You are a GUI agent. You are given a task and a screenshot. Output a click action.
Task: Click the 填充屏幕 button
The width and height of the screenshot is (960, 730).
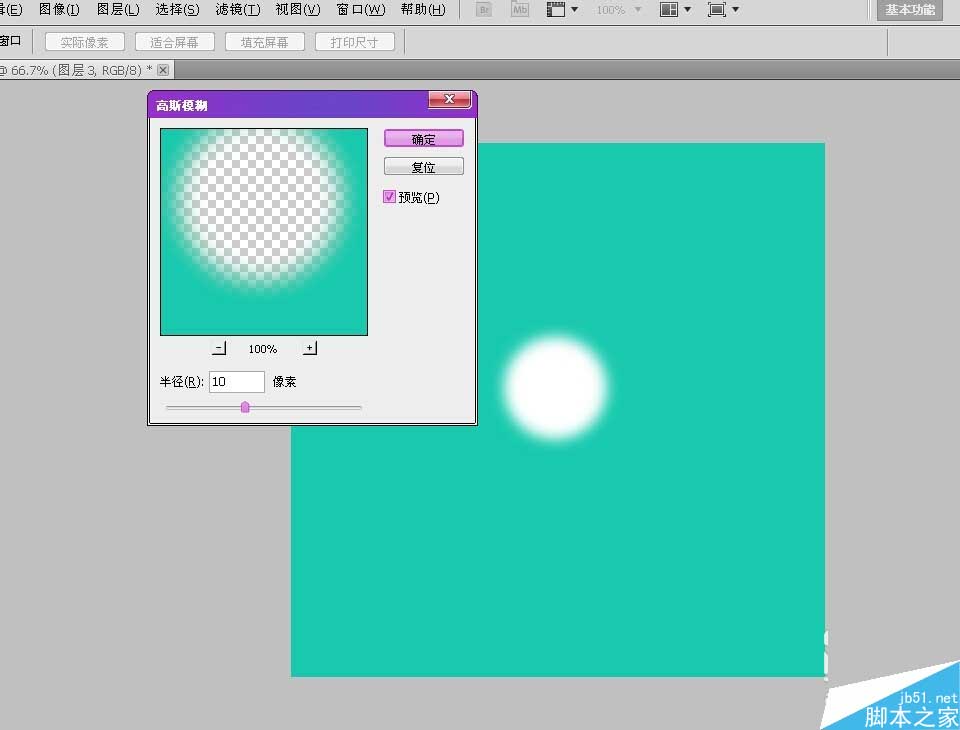(264, 42)
